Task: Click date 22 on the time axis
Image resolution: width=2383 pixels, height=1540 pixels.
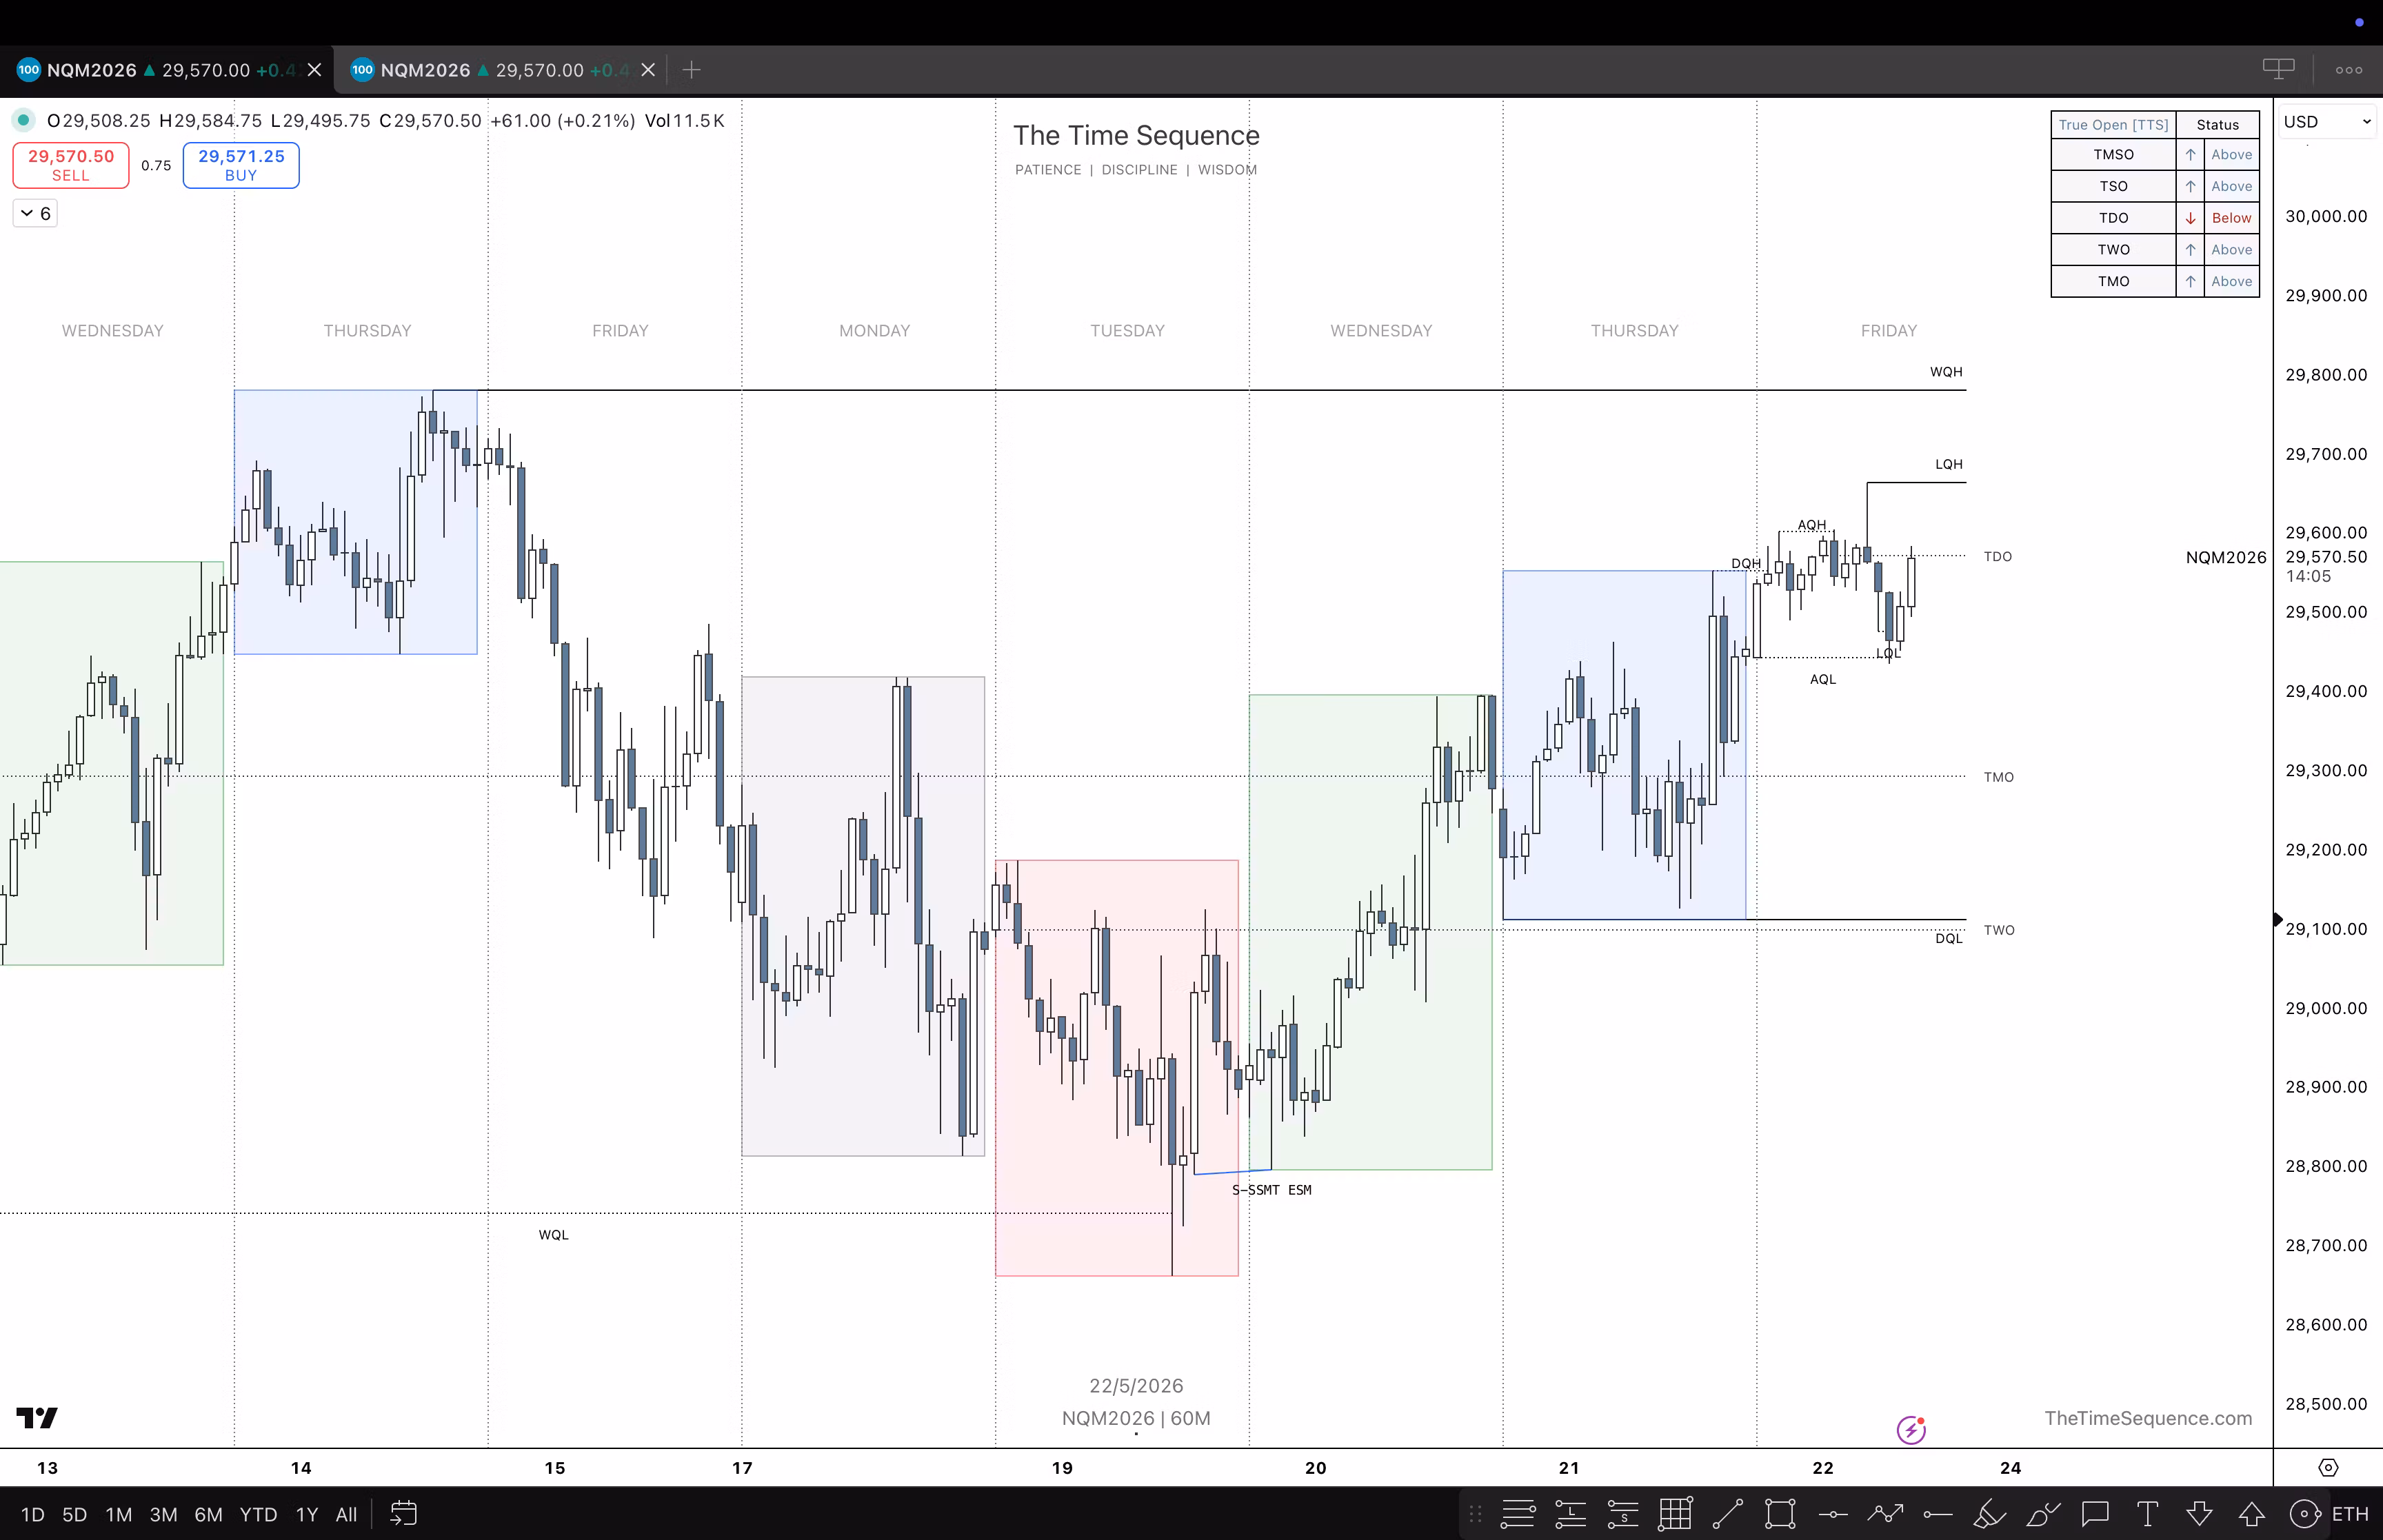Action: 1823,1467
